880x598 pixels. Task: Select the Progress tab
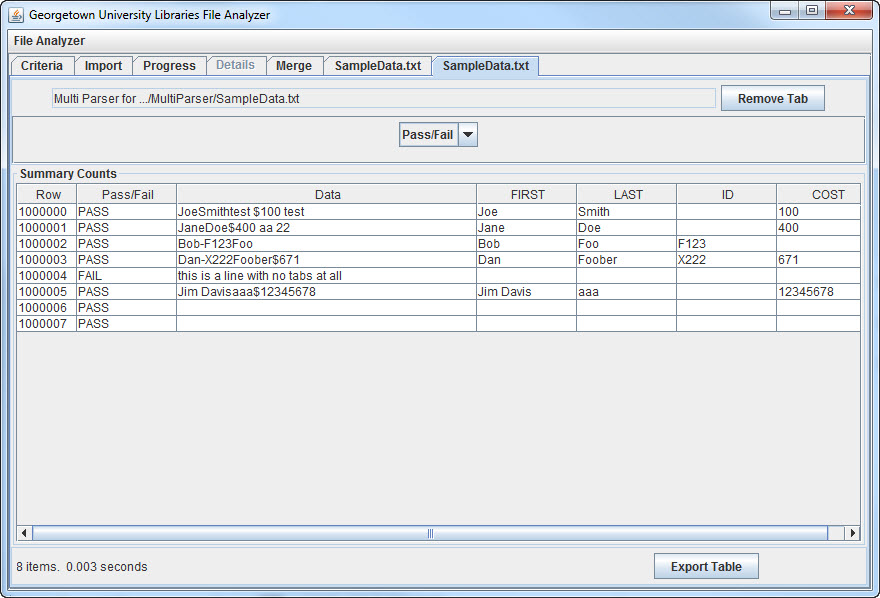169,66
